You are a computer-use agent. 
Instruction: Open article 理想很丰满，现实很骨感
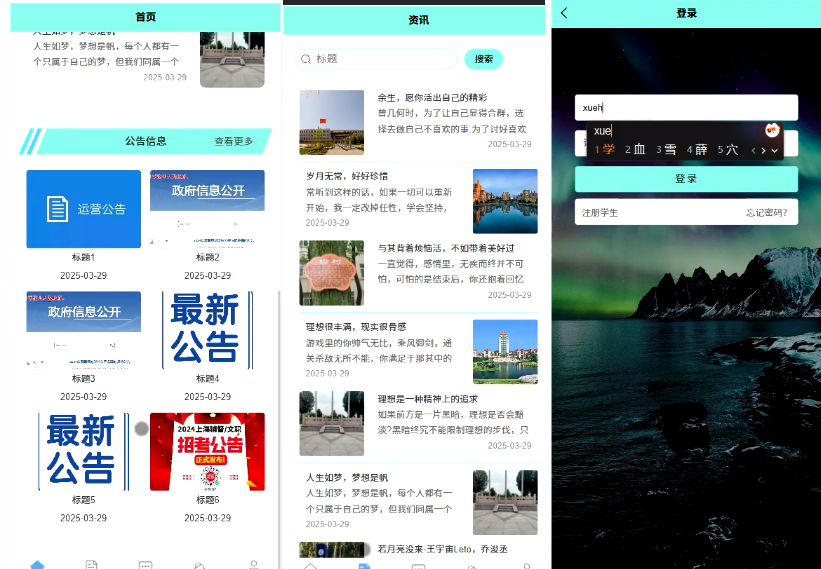pyautogui.click(x=356, y=327)
